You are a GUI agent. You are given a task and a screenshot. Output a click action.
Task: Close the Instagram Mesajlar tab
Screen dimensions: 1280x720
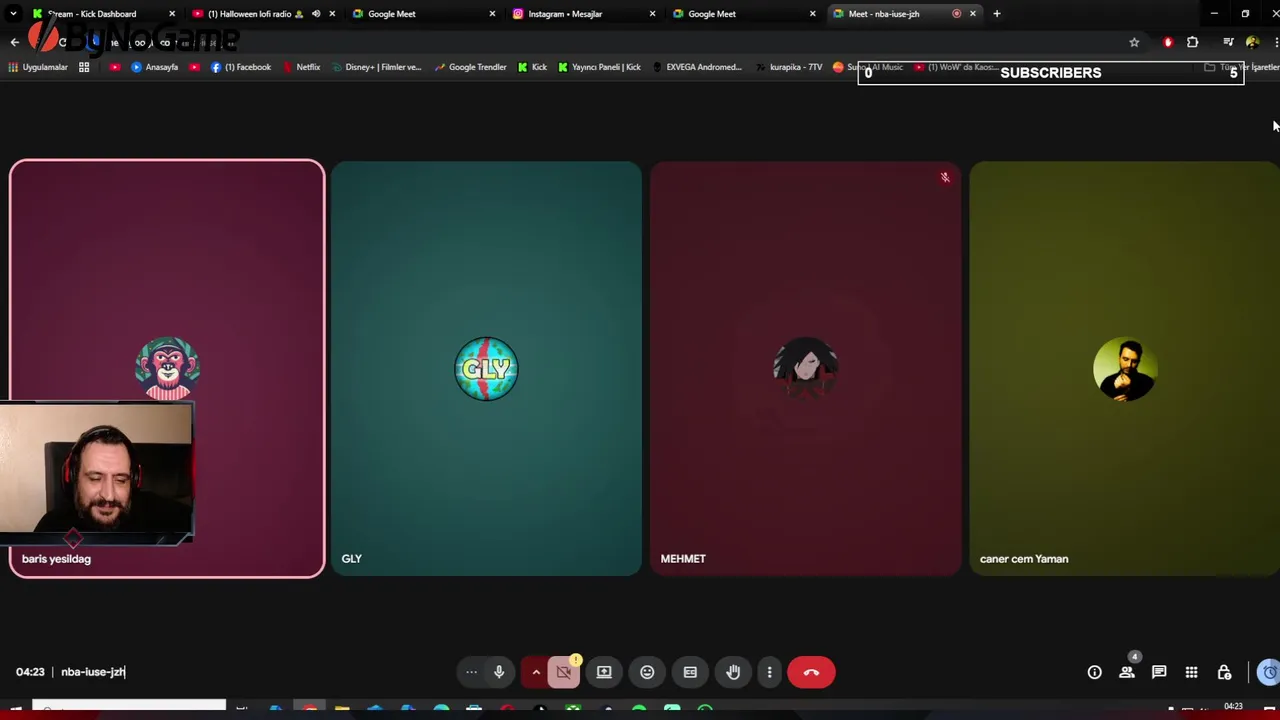pyautogui.click(x=652, y=14)
